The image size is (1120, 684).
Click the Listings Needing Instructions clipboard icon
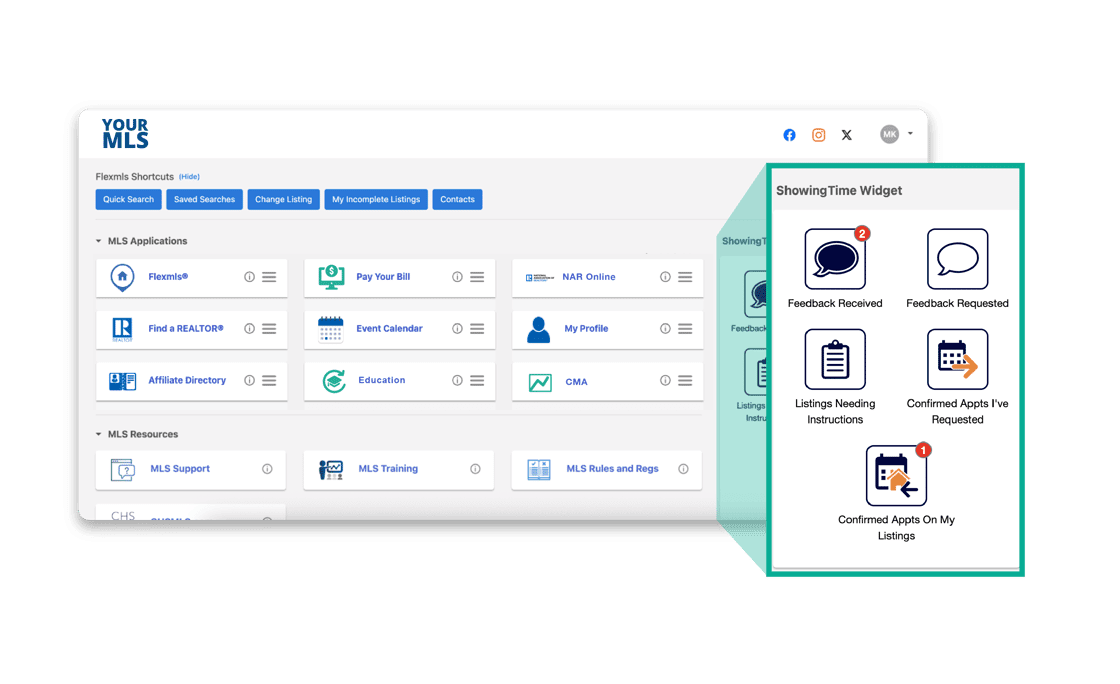click(x=835, y=360)
